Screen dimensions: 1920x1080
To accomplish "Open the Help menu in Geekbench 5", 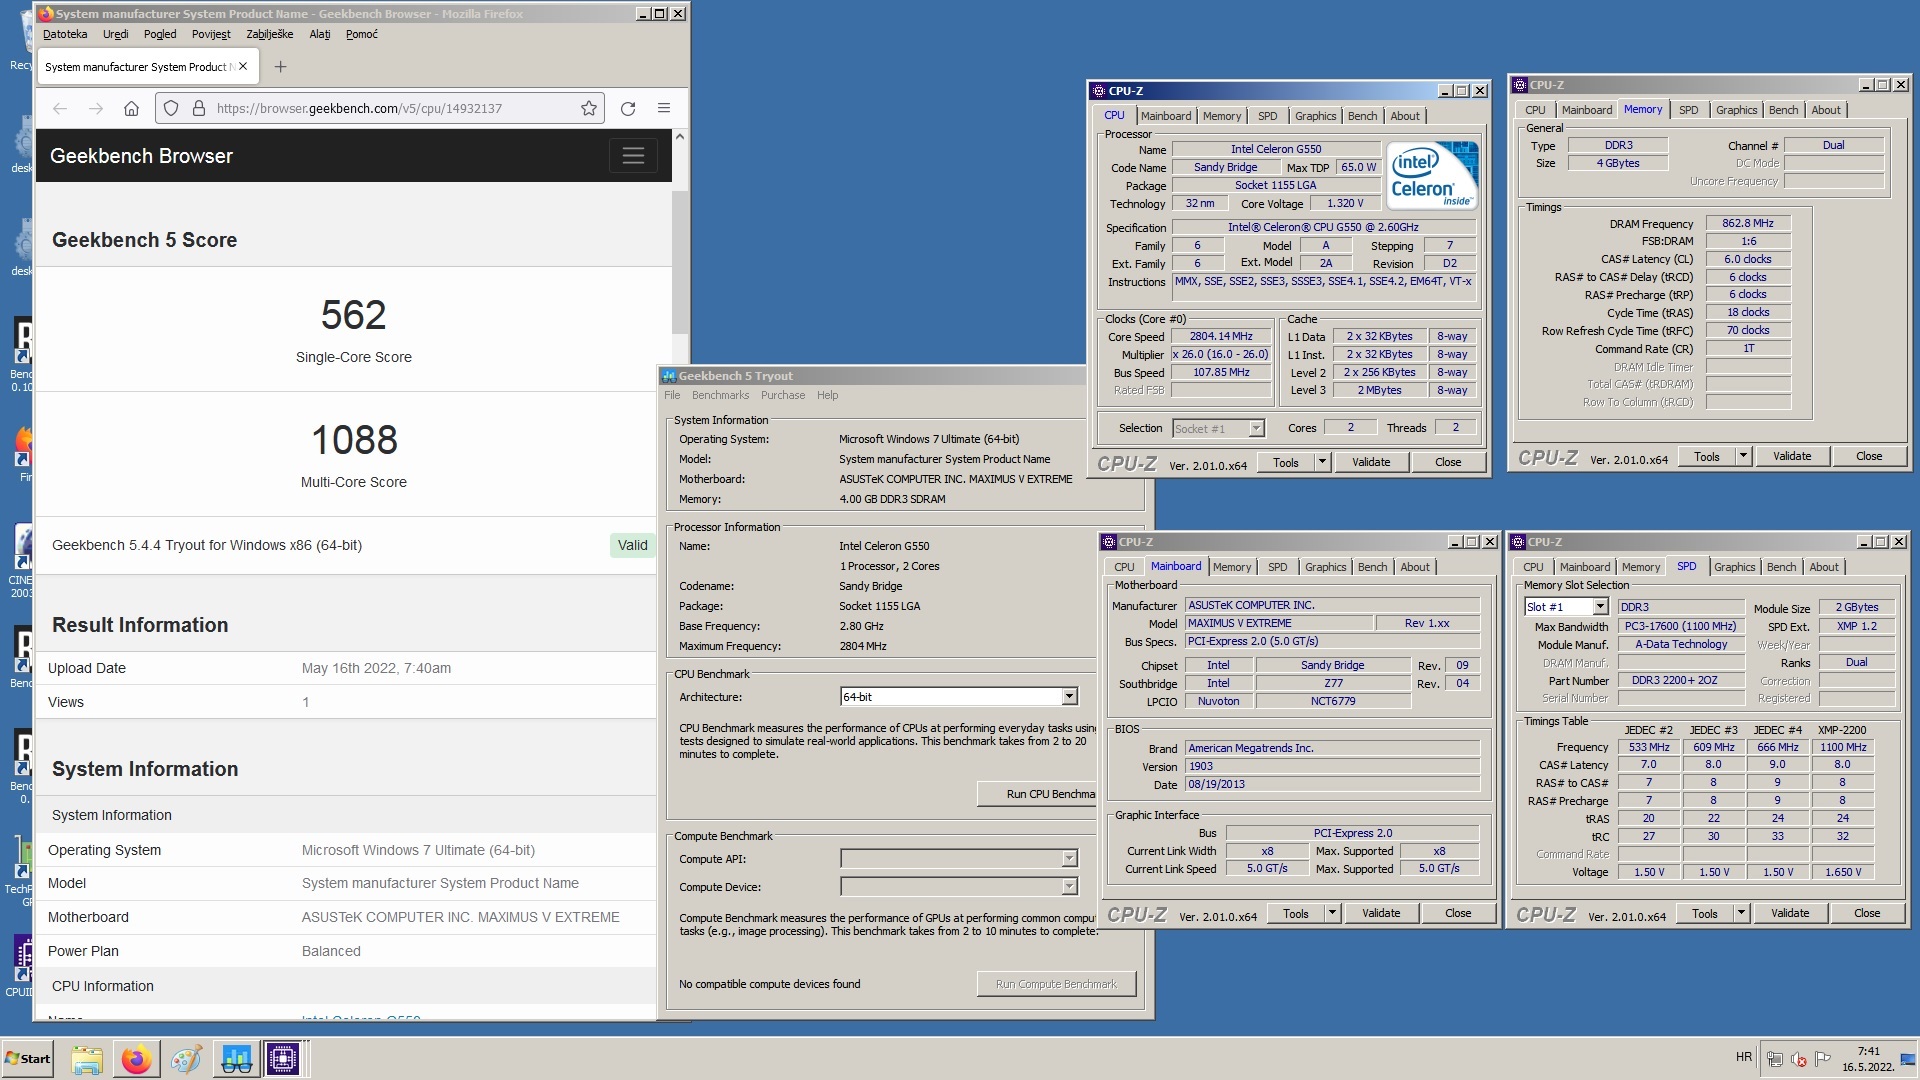I will (827, 395).
